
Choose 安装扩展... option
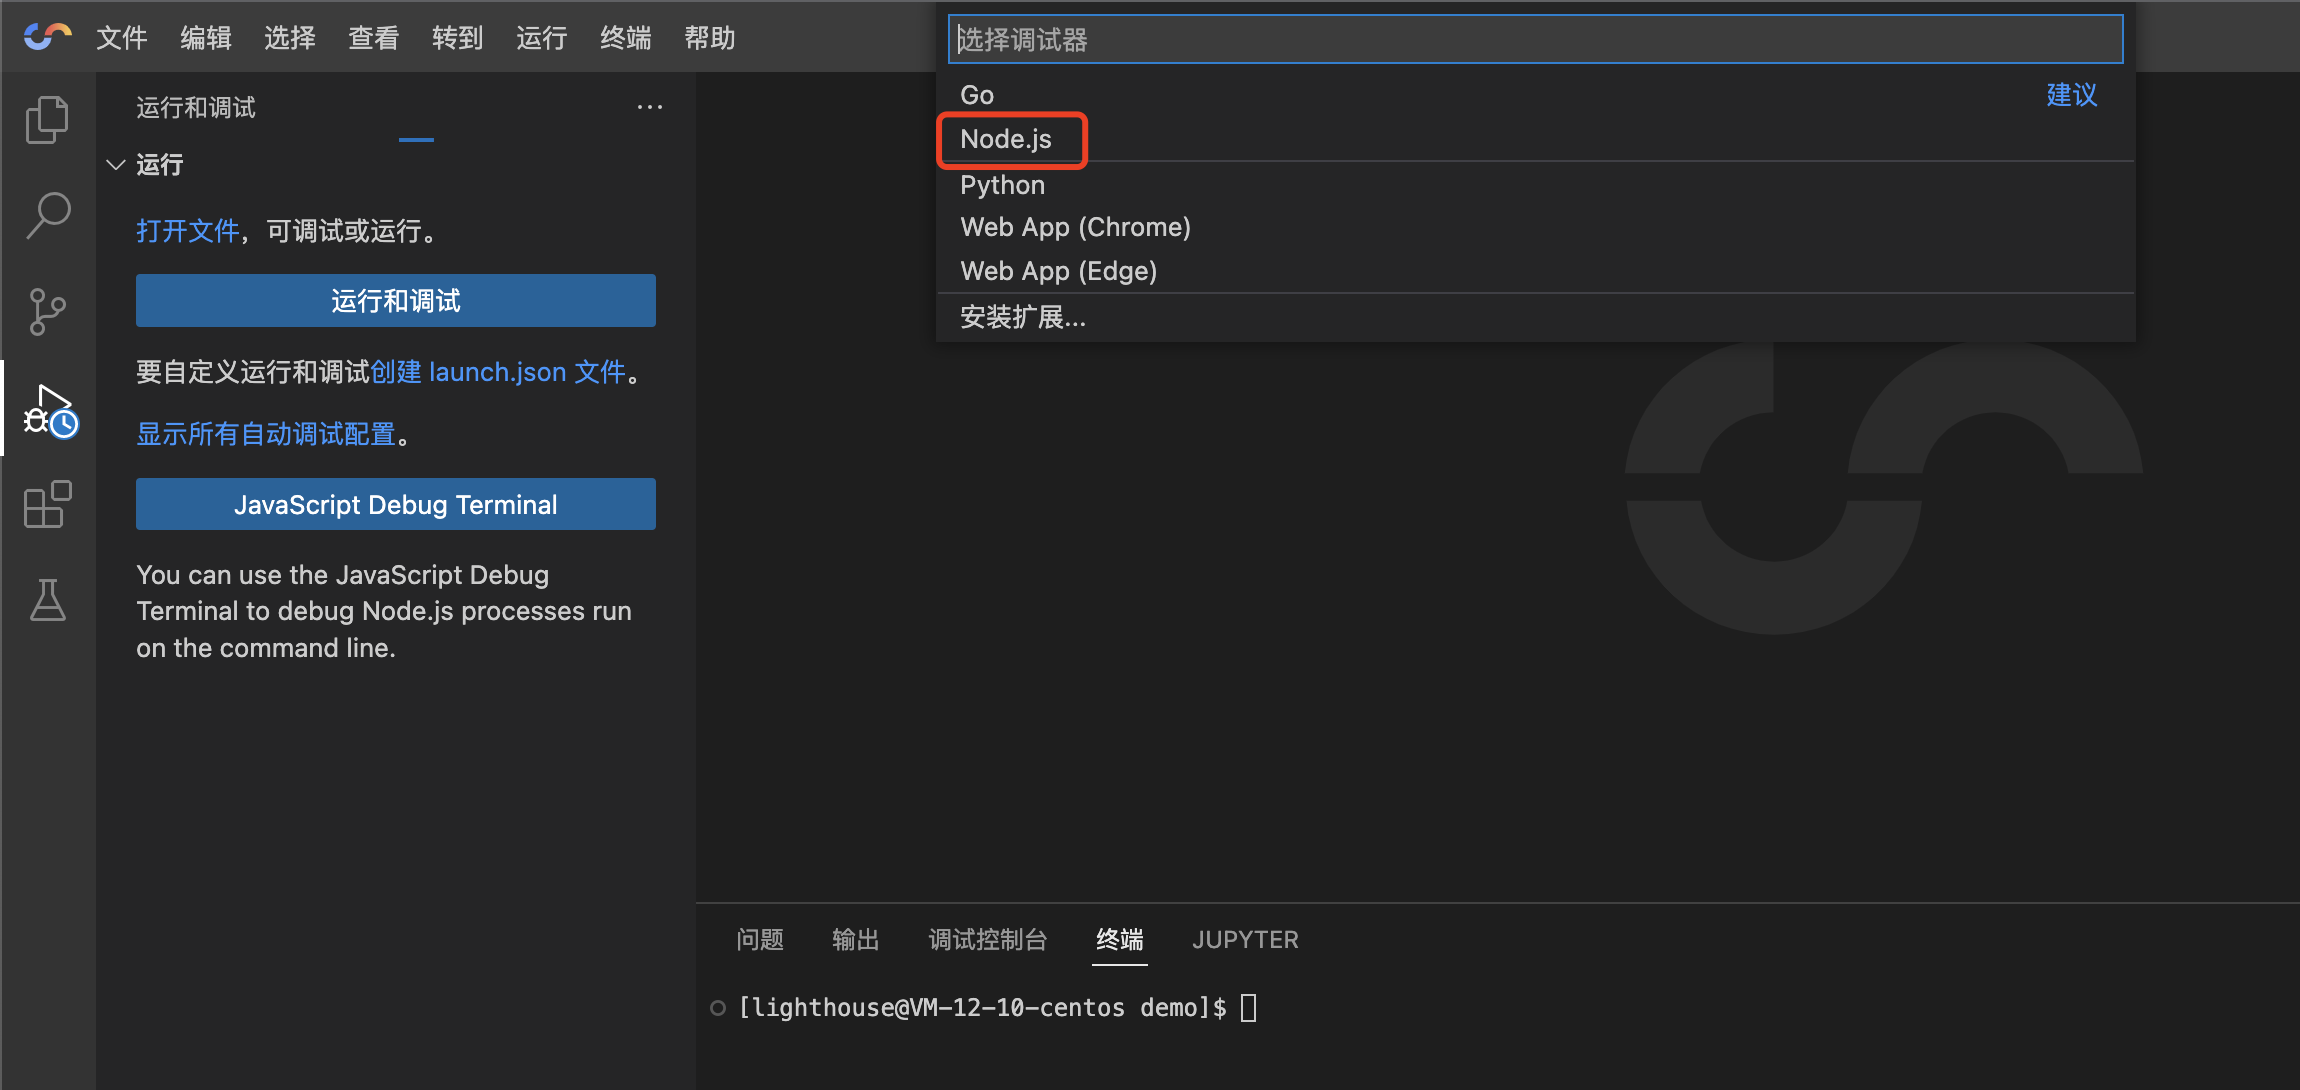point(1535,317)
